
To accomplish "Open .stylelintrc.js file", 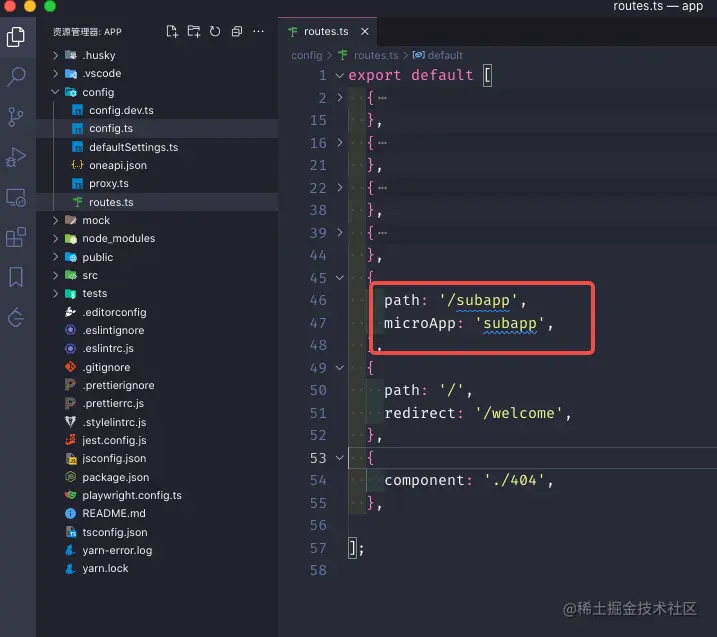I will tap(157, 422).
